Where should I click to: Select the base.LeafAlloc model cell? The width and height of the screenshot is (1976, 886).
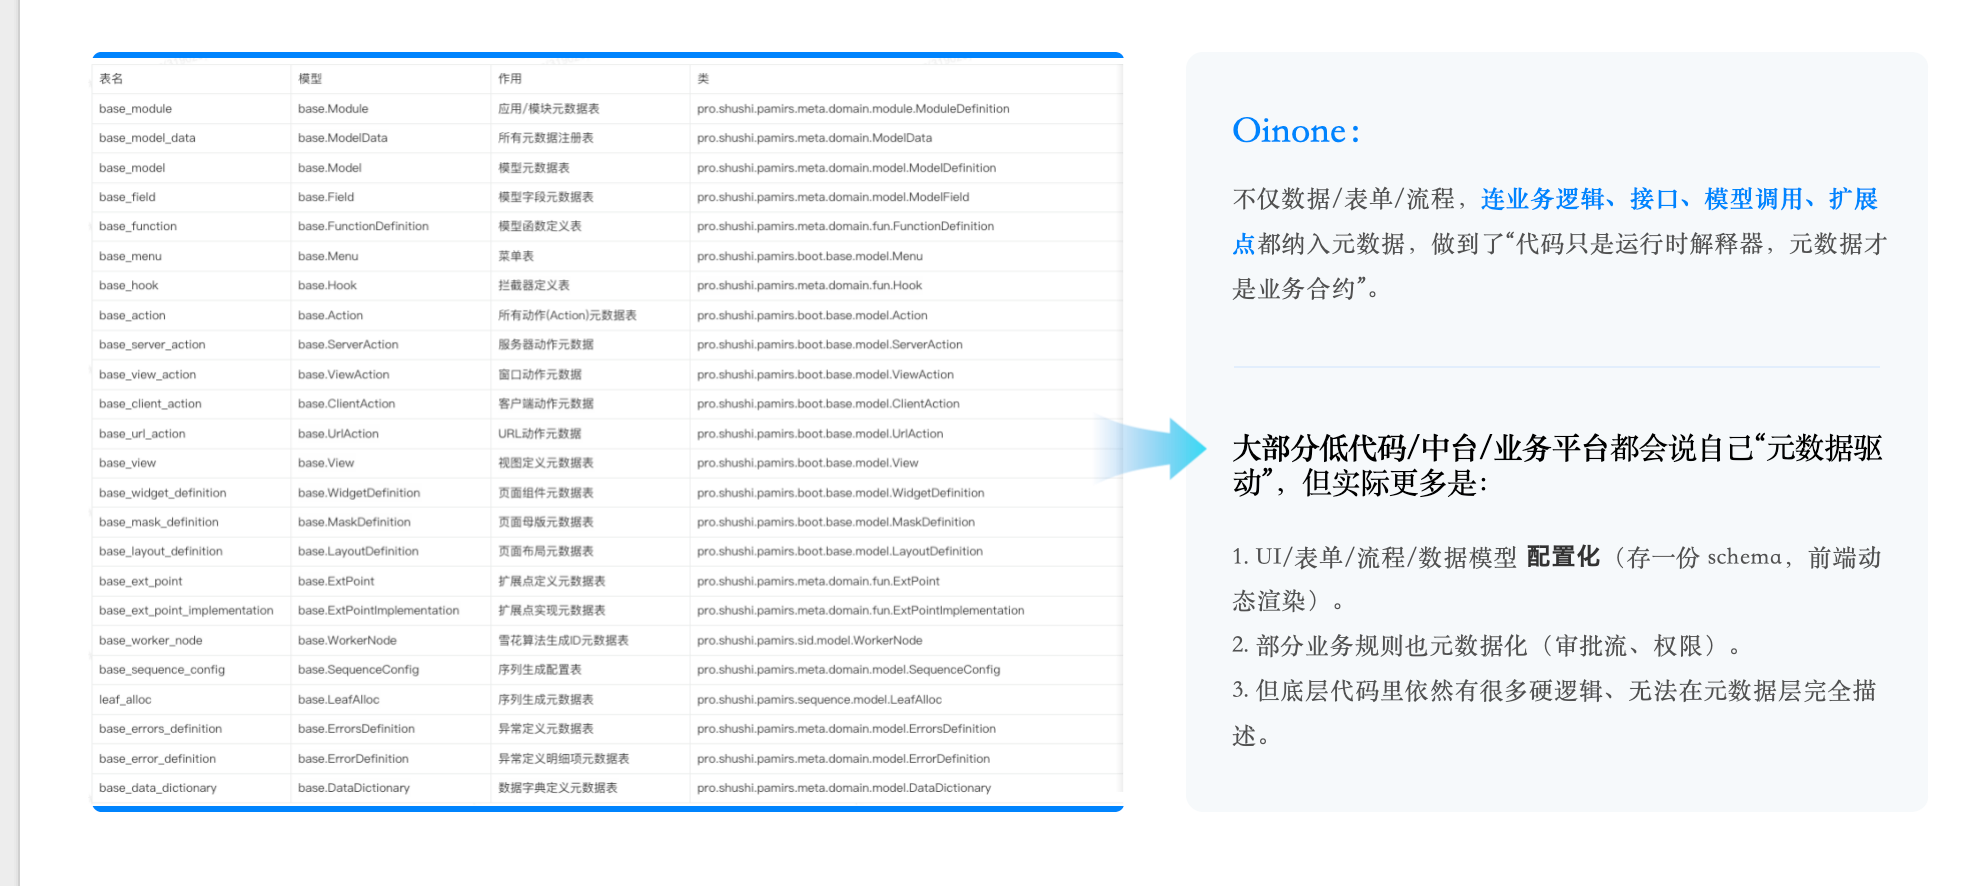[x=339, y=700]
